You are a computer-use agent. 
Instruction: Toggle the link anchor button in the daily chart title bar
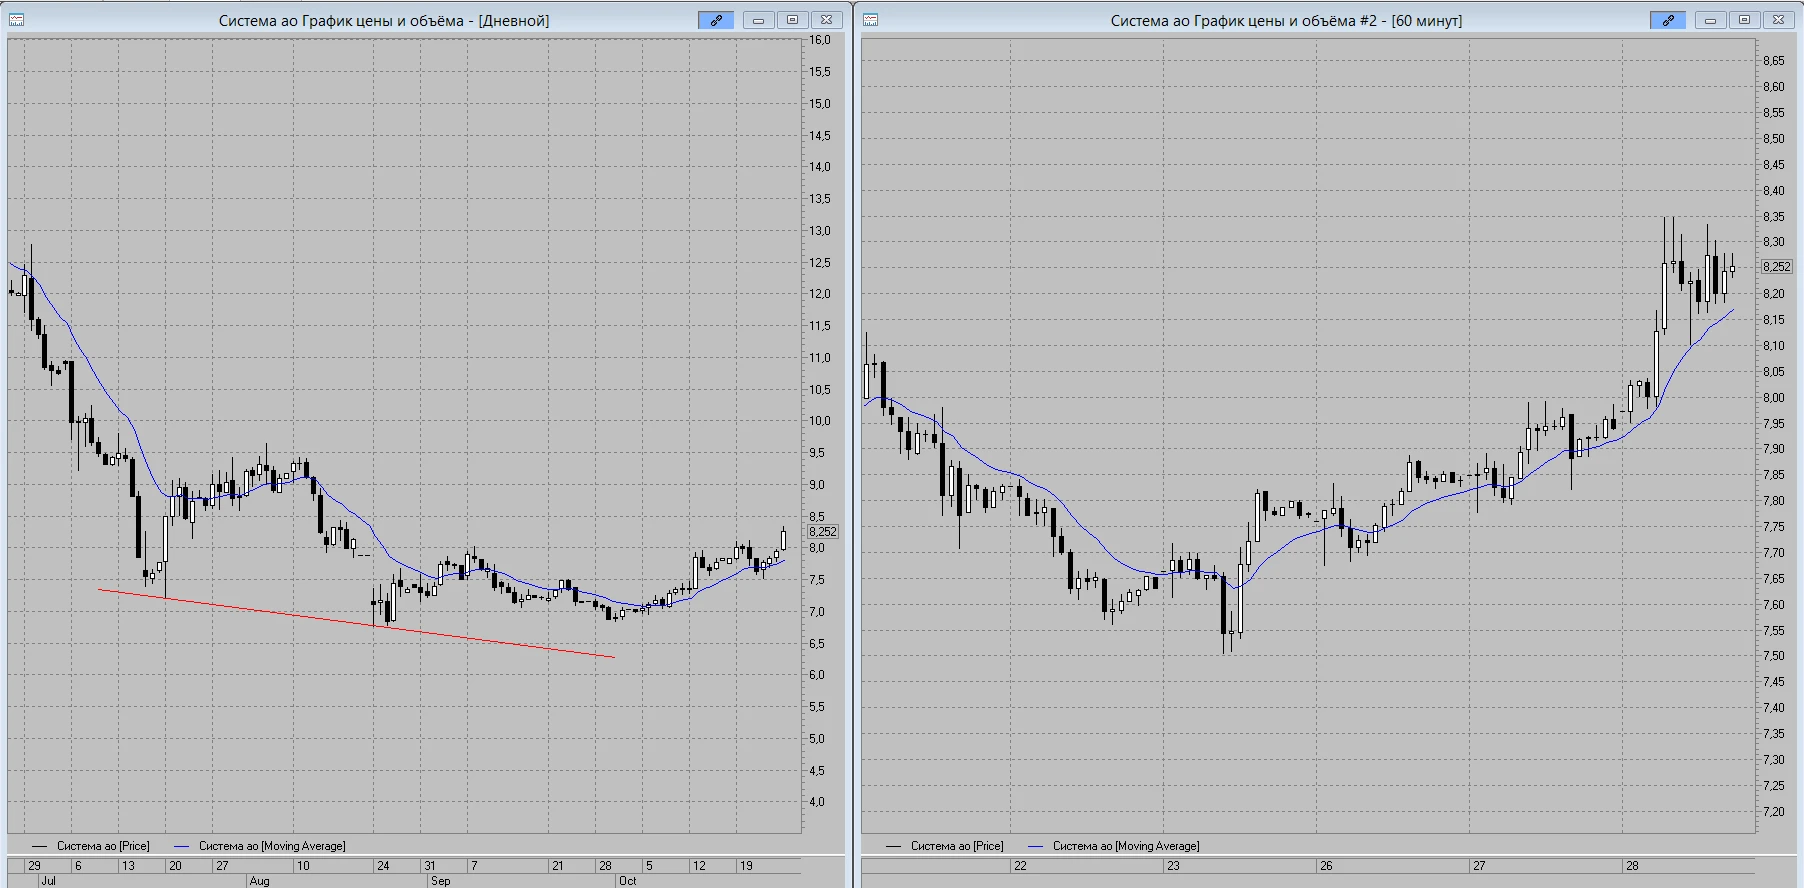tap(716, 20)
